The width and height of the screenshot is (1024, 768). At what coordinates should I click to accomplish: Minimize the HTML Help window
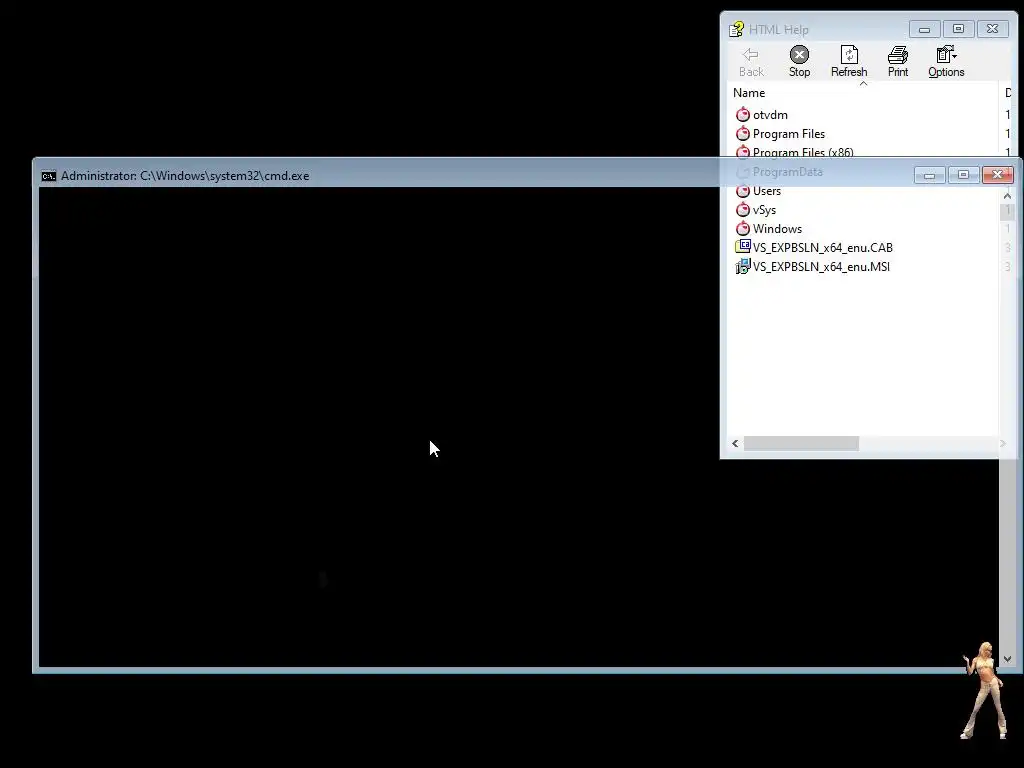pos(925,29)
